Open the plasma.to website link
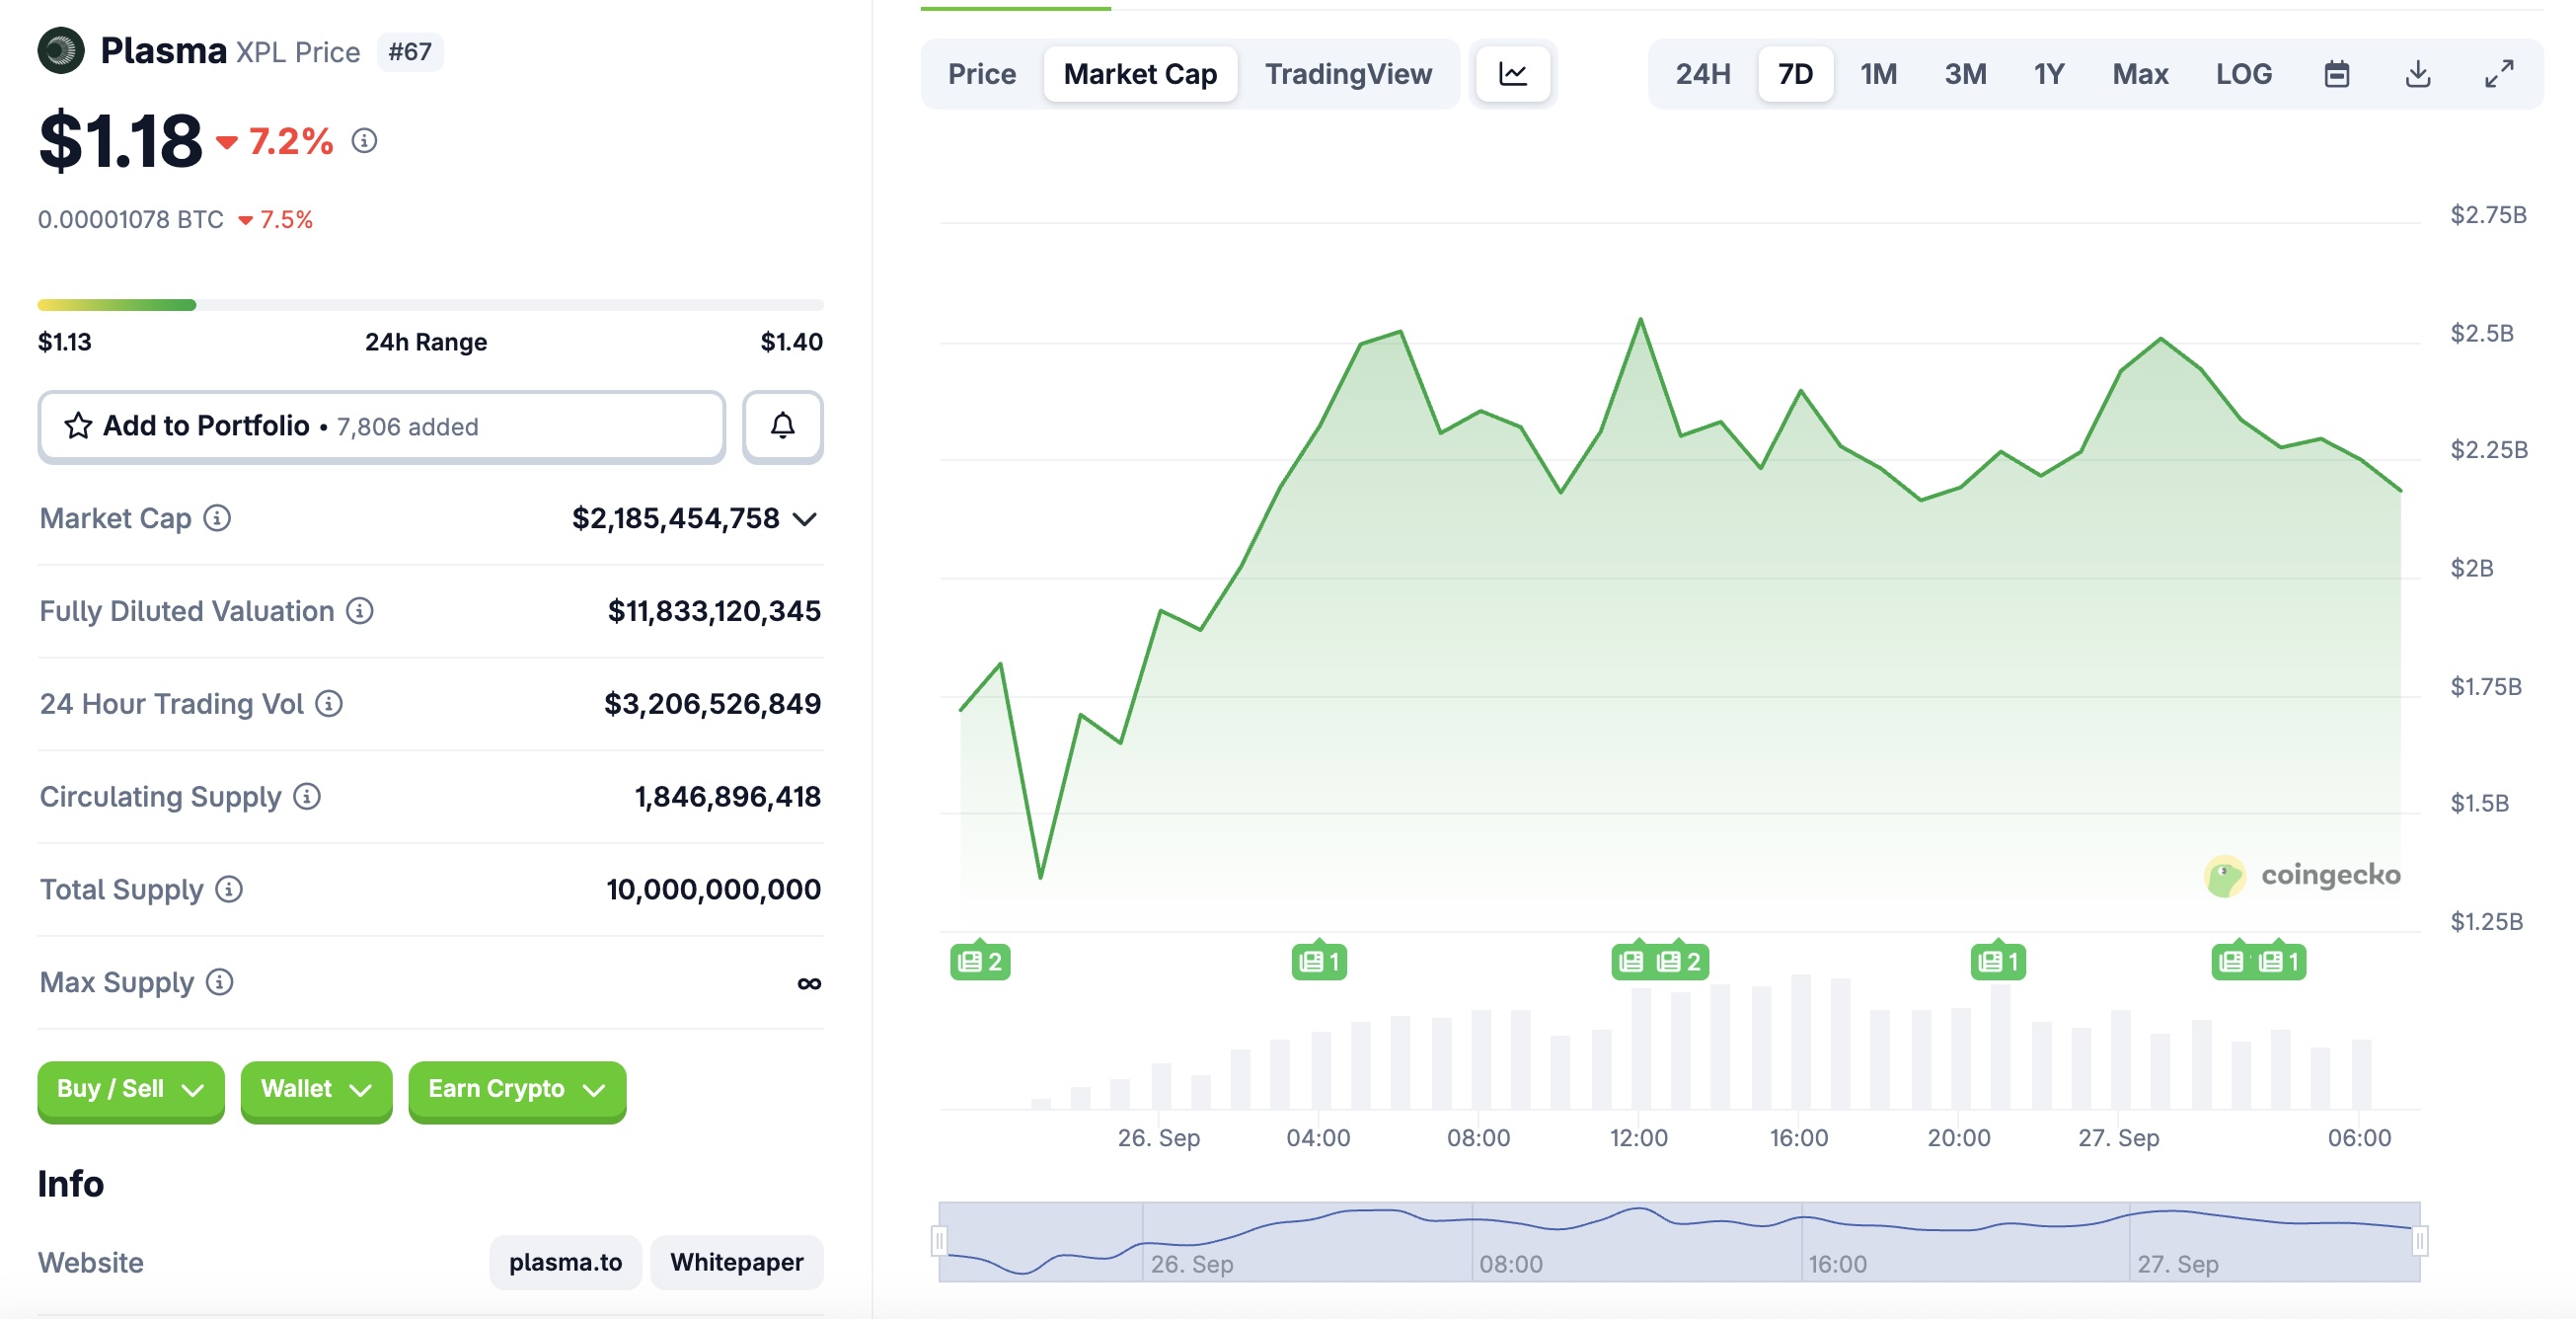Image resolution: width=2576 pixels, height=1319 pixels. (x=565, y=1262)
